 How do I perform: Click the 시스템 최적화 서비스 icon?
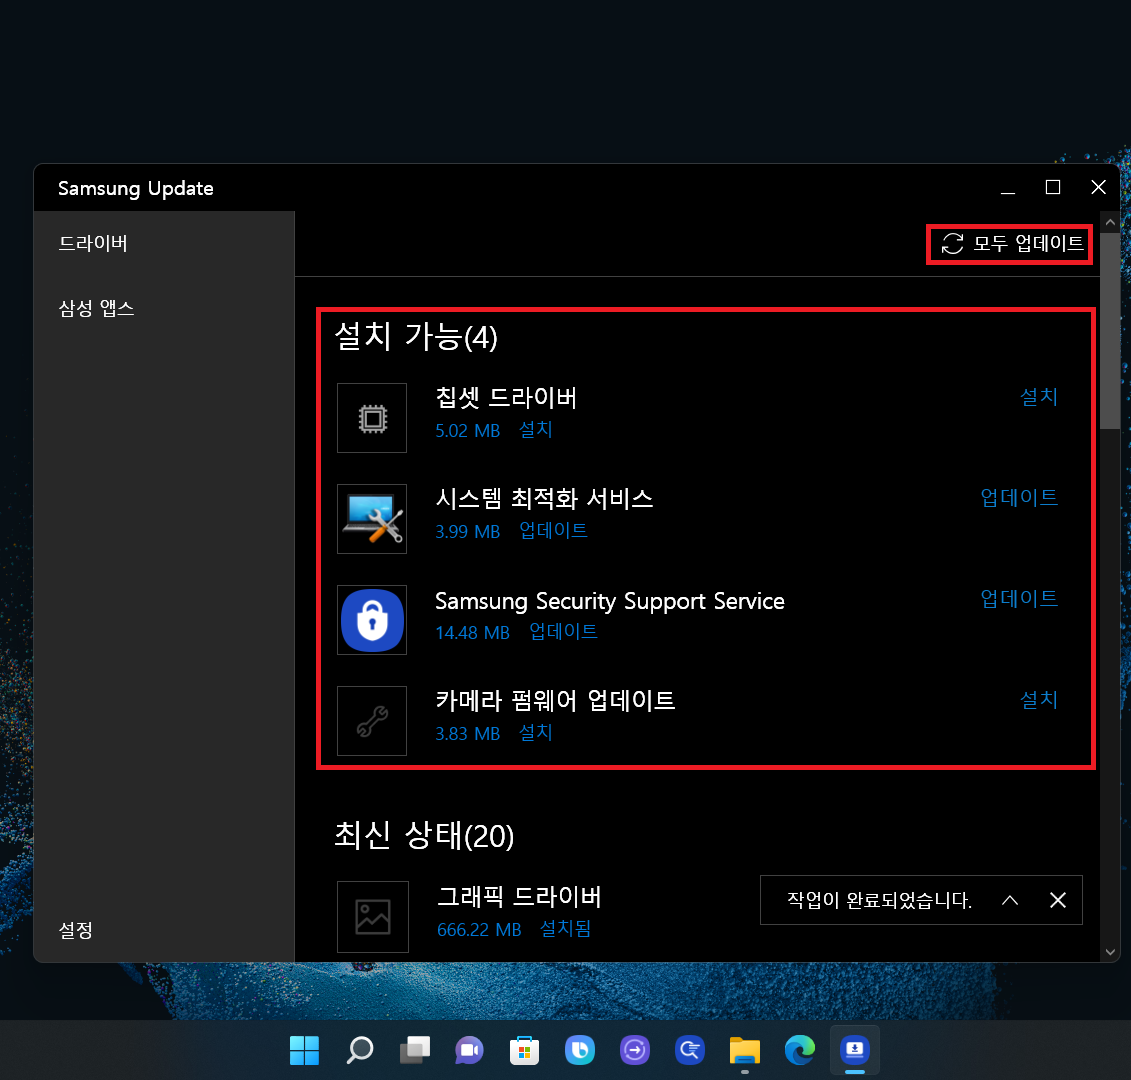pos(372,519)
